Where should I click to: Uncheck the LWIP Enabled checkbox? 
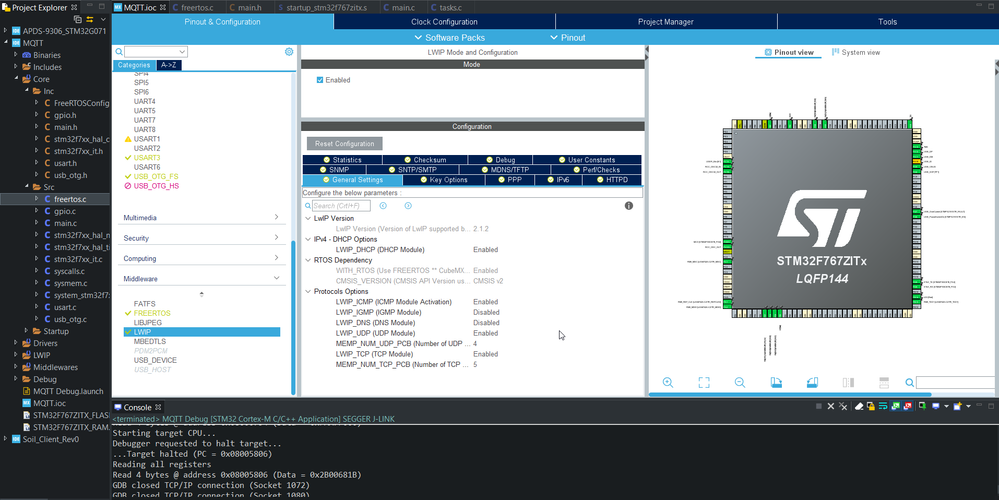tap(320, 80)
